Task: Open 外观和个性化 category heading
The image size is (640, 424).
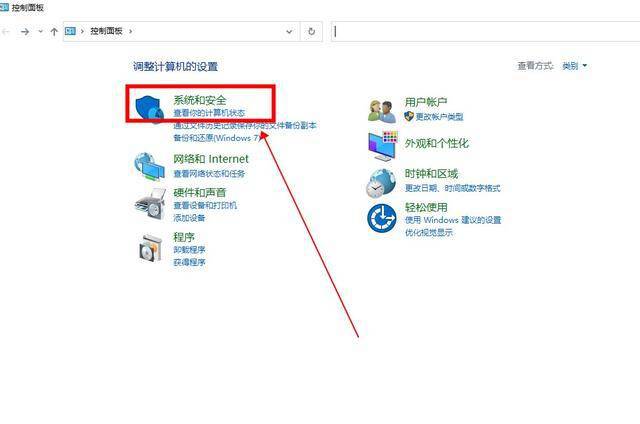Action: pos(437,143)
